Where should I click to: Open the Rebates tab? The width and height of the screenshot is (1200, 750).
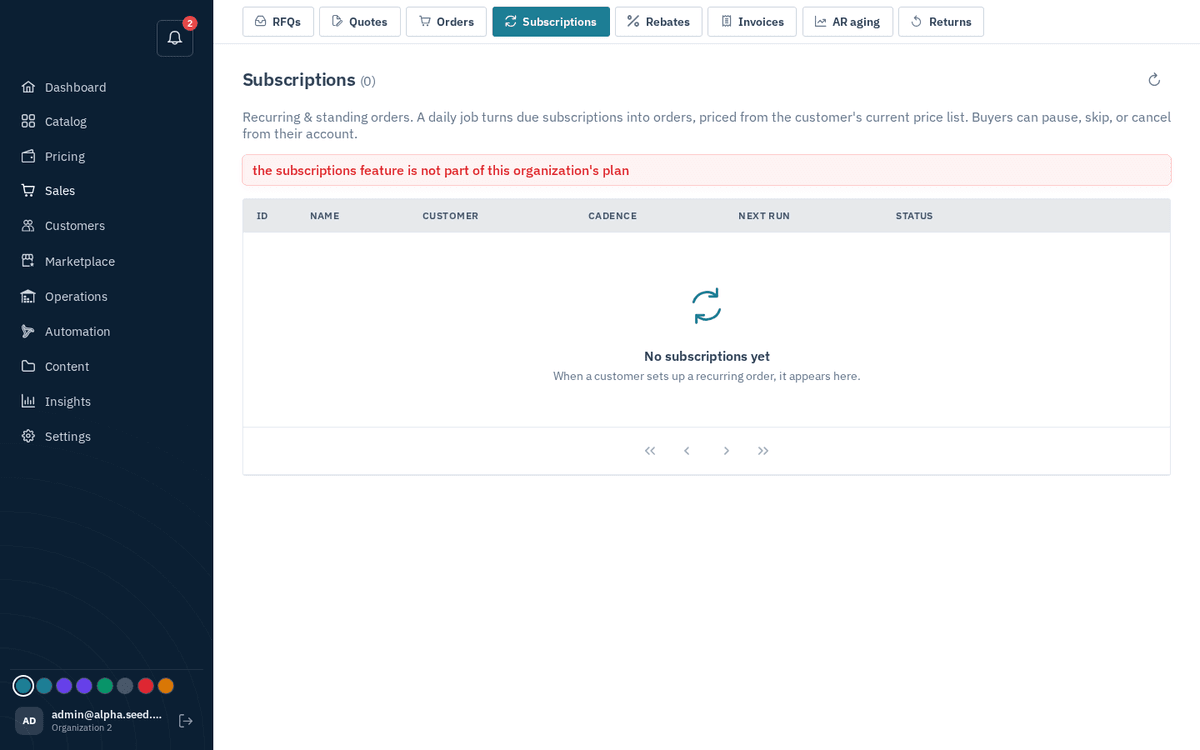(658, 22)
